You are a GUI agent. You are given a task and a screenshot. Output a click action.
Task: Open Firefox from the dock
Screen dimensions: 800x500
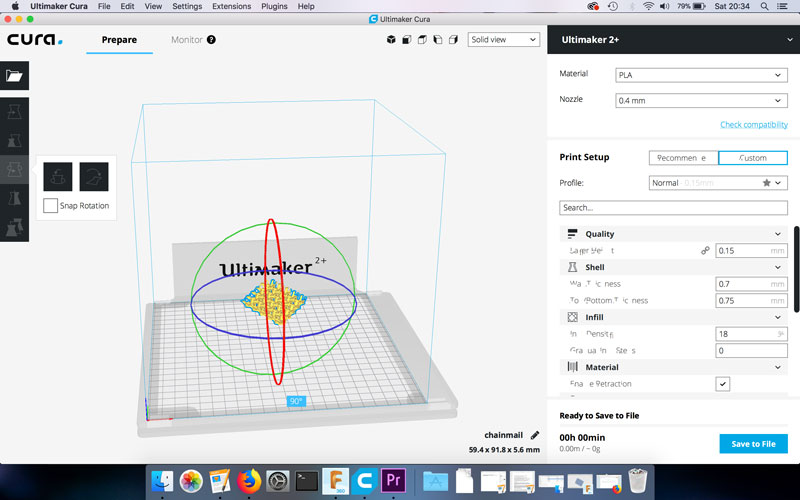(249, 481)
